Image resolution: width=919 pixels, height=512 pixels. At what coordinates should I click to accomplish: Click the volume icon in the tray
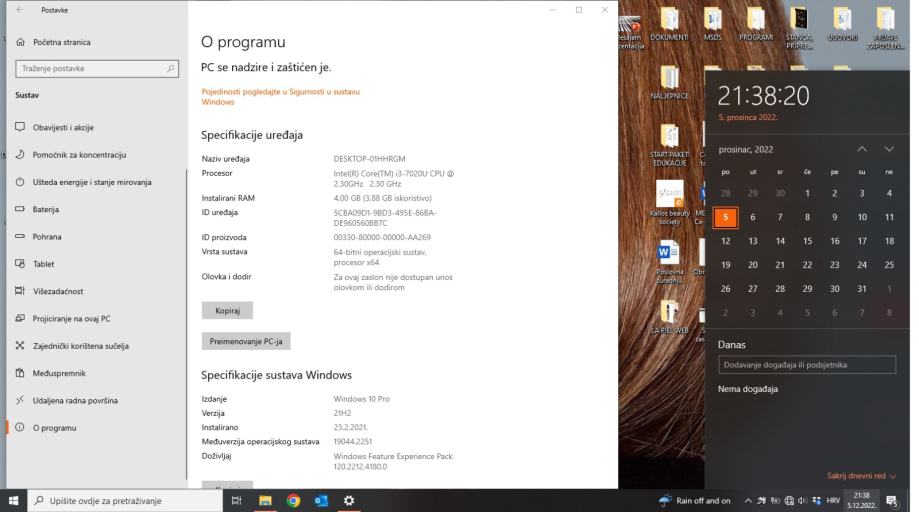tap(803, 501)
